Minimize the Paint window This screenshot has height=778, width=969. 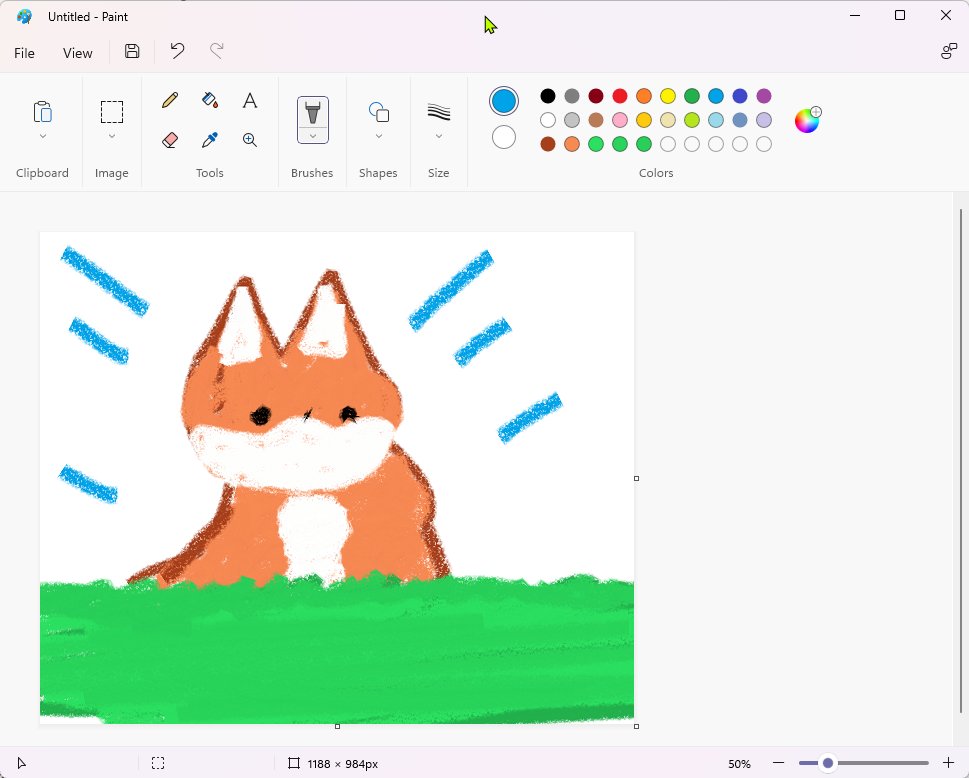[855, 15]
